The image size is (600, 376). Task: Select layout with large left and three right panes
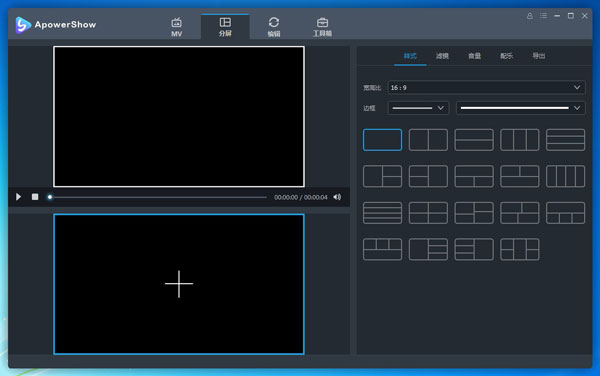428,249
